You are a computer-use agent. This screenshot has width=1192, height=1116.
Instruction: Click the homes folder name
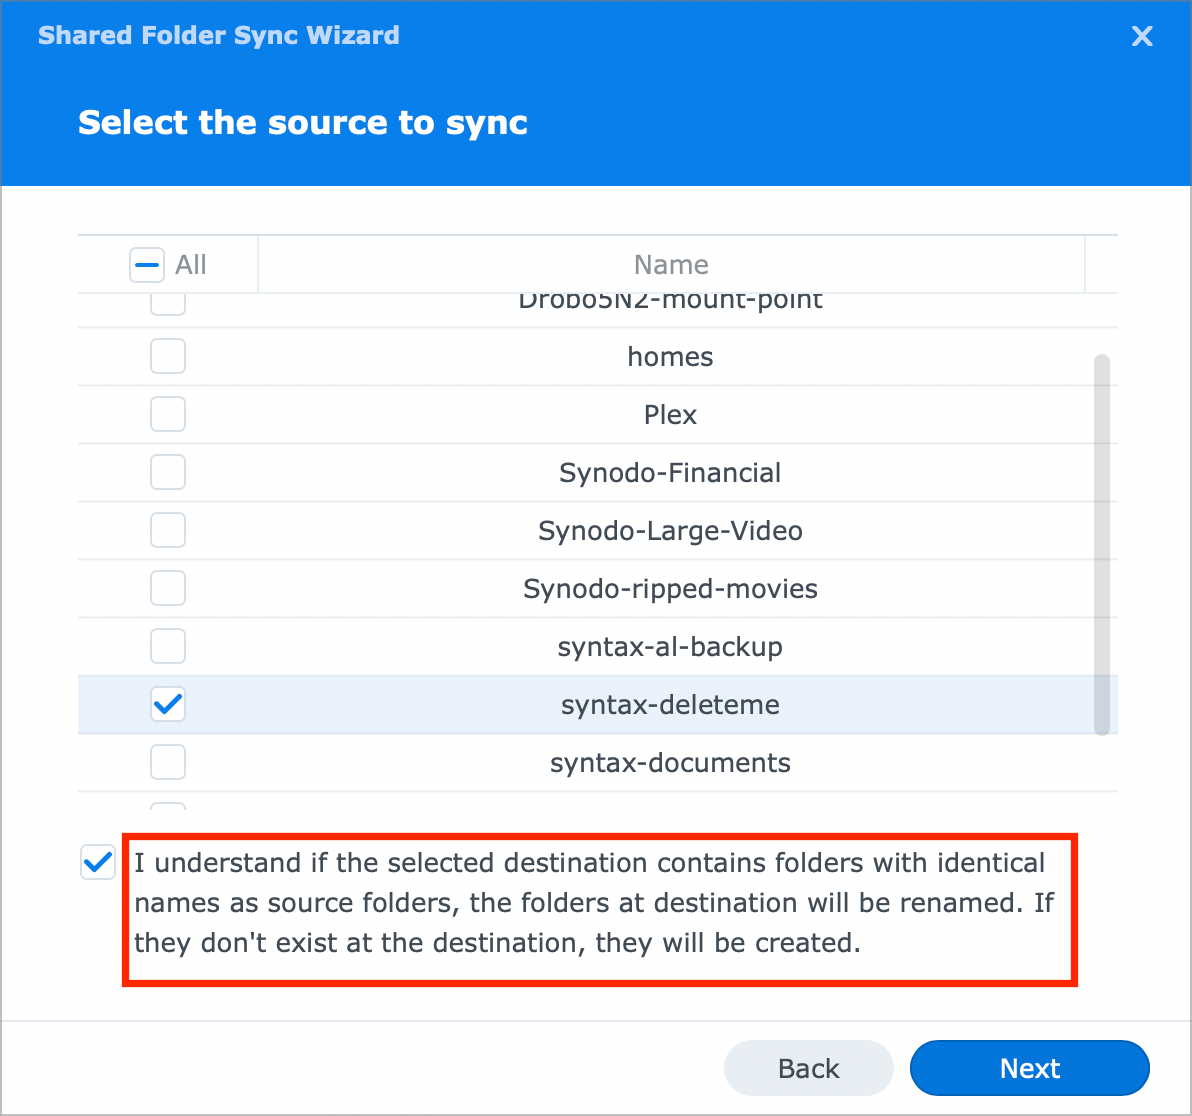pyautogui.click(x=670, y=357)
